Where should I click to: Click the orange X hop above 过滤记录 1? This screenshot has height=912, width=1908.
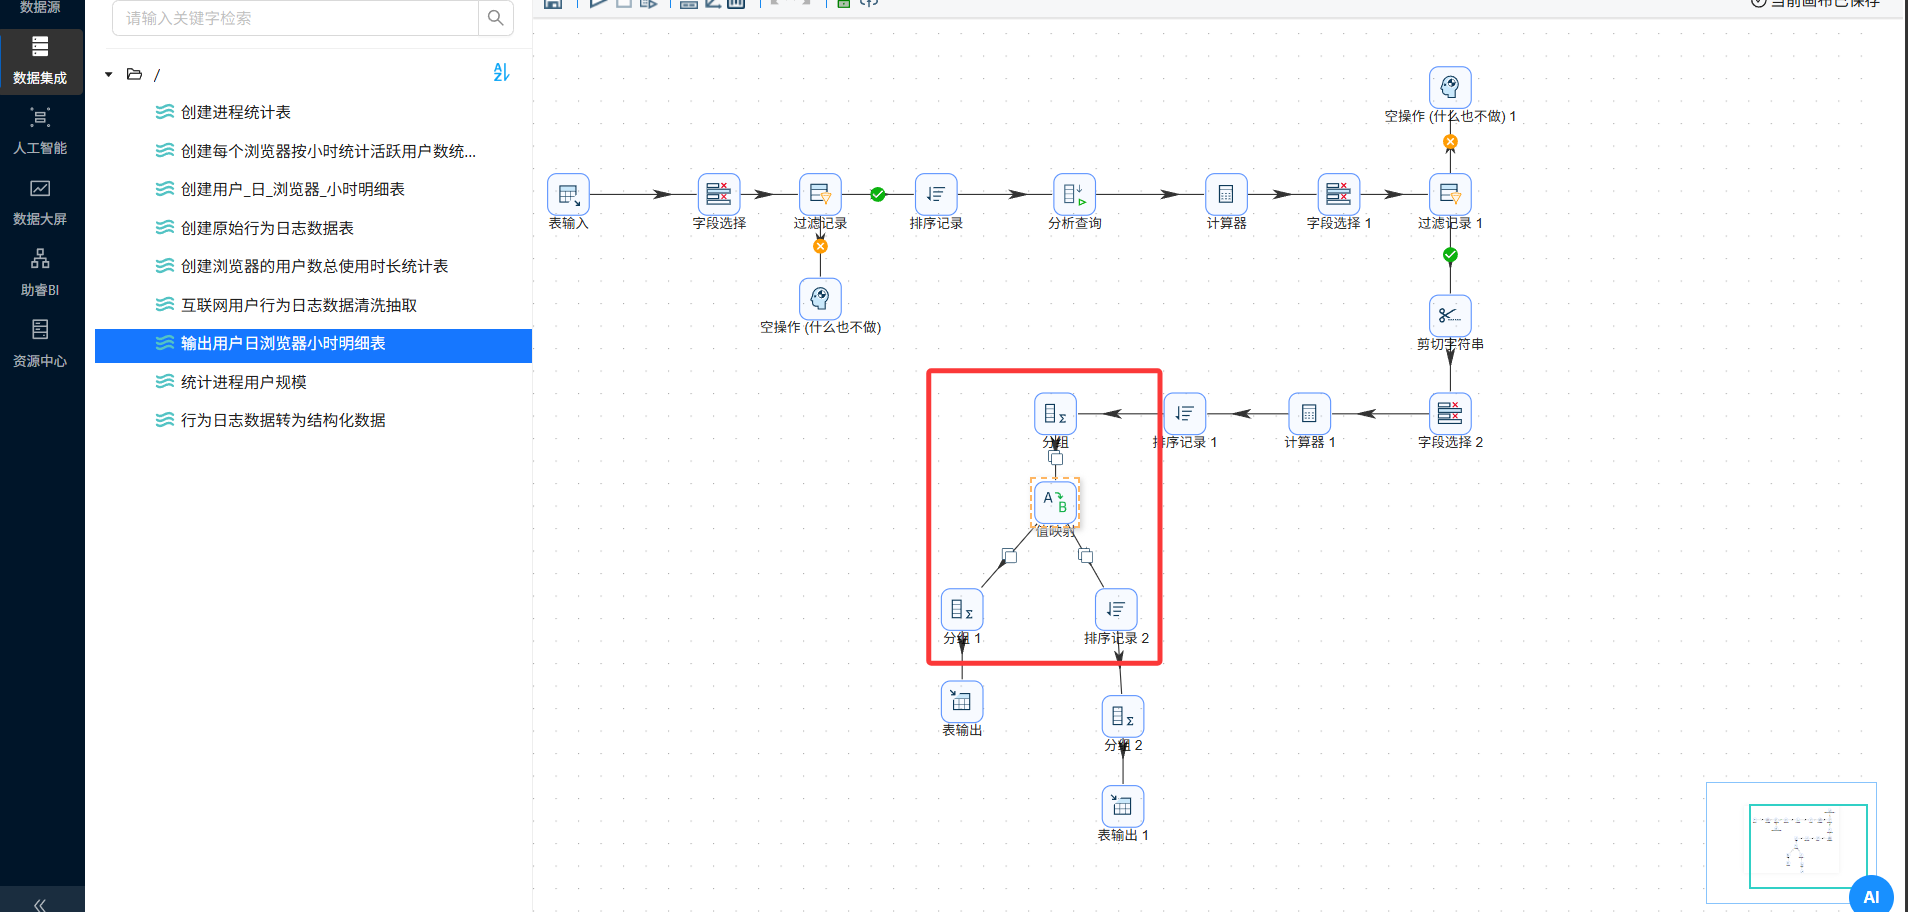click(x=1450, y=142)
